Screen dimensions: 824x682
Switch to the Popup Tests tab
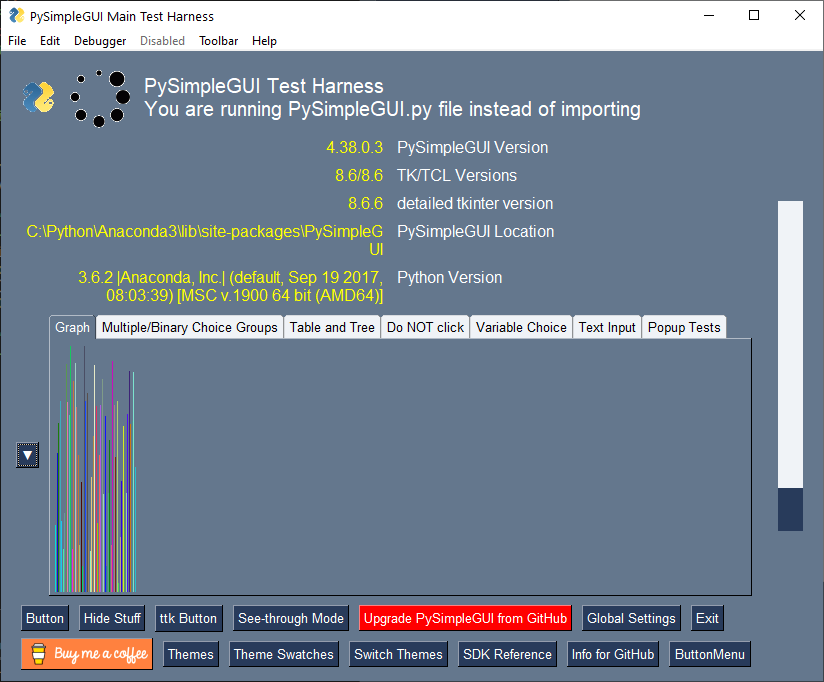click(684, 326)
